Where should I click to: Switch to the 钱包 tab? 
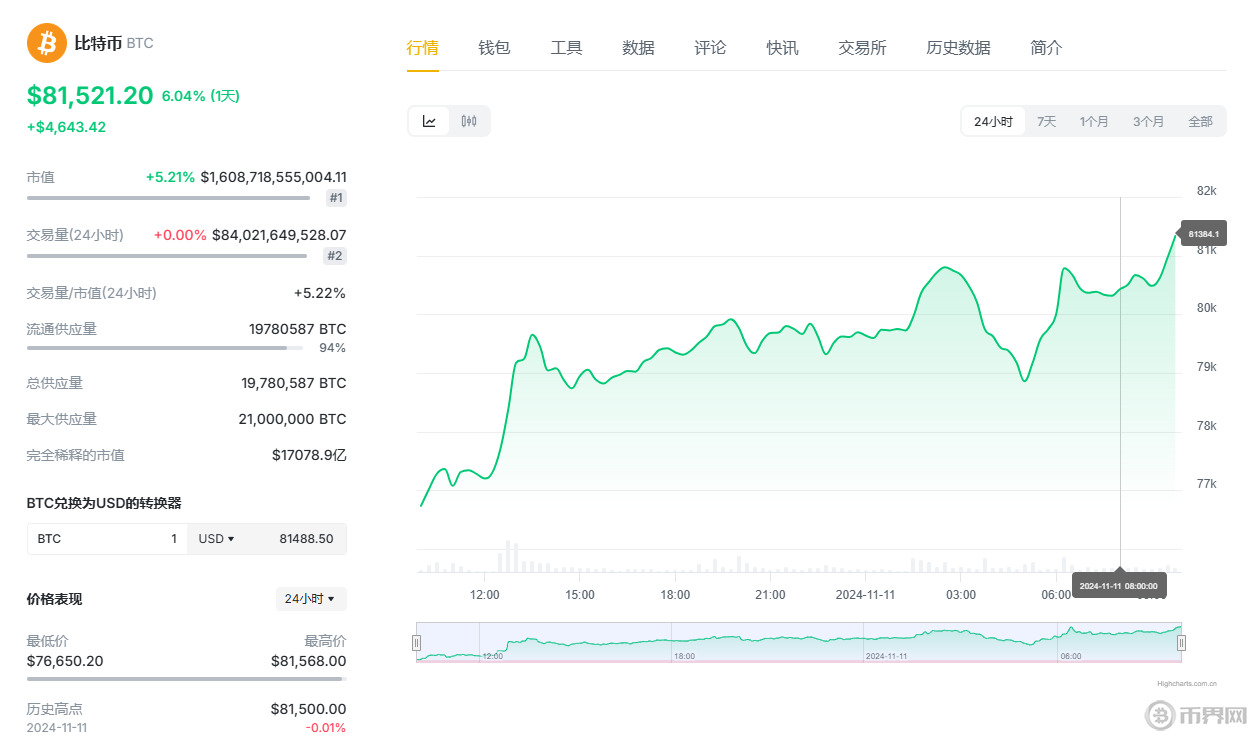(494, 47)
